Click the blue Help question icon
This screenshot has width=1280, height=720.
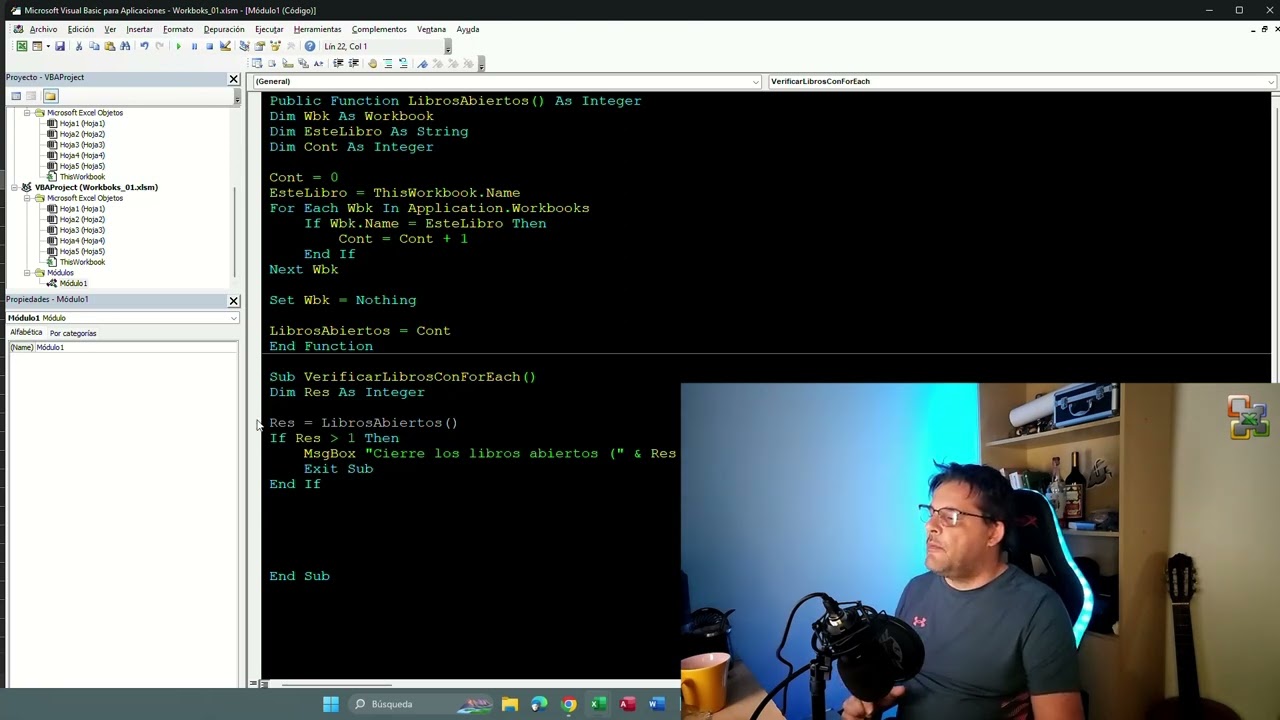pos(309,46)
